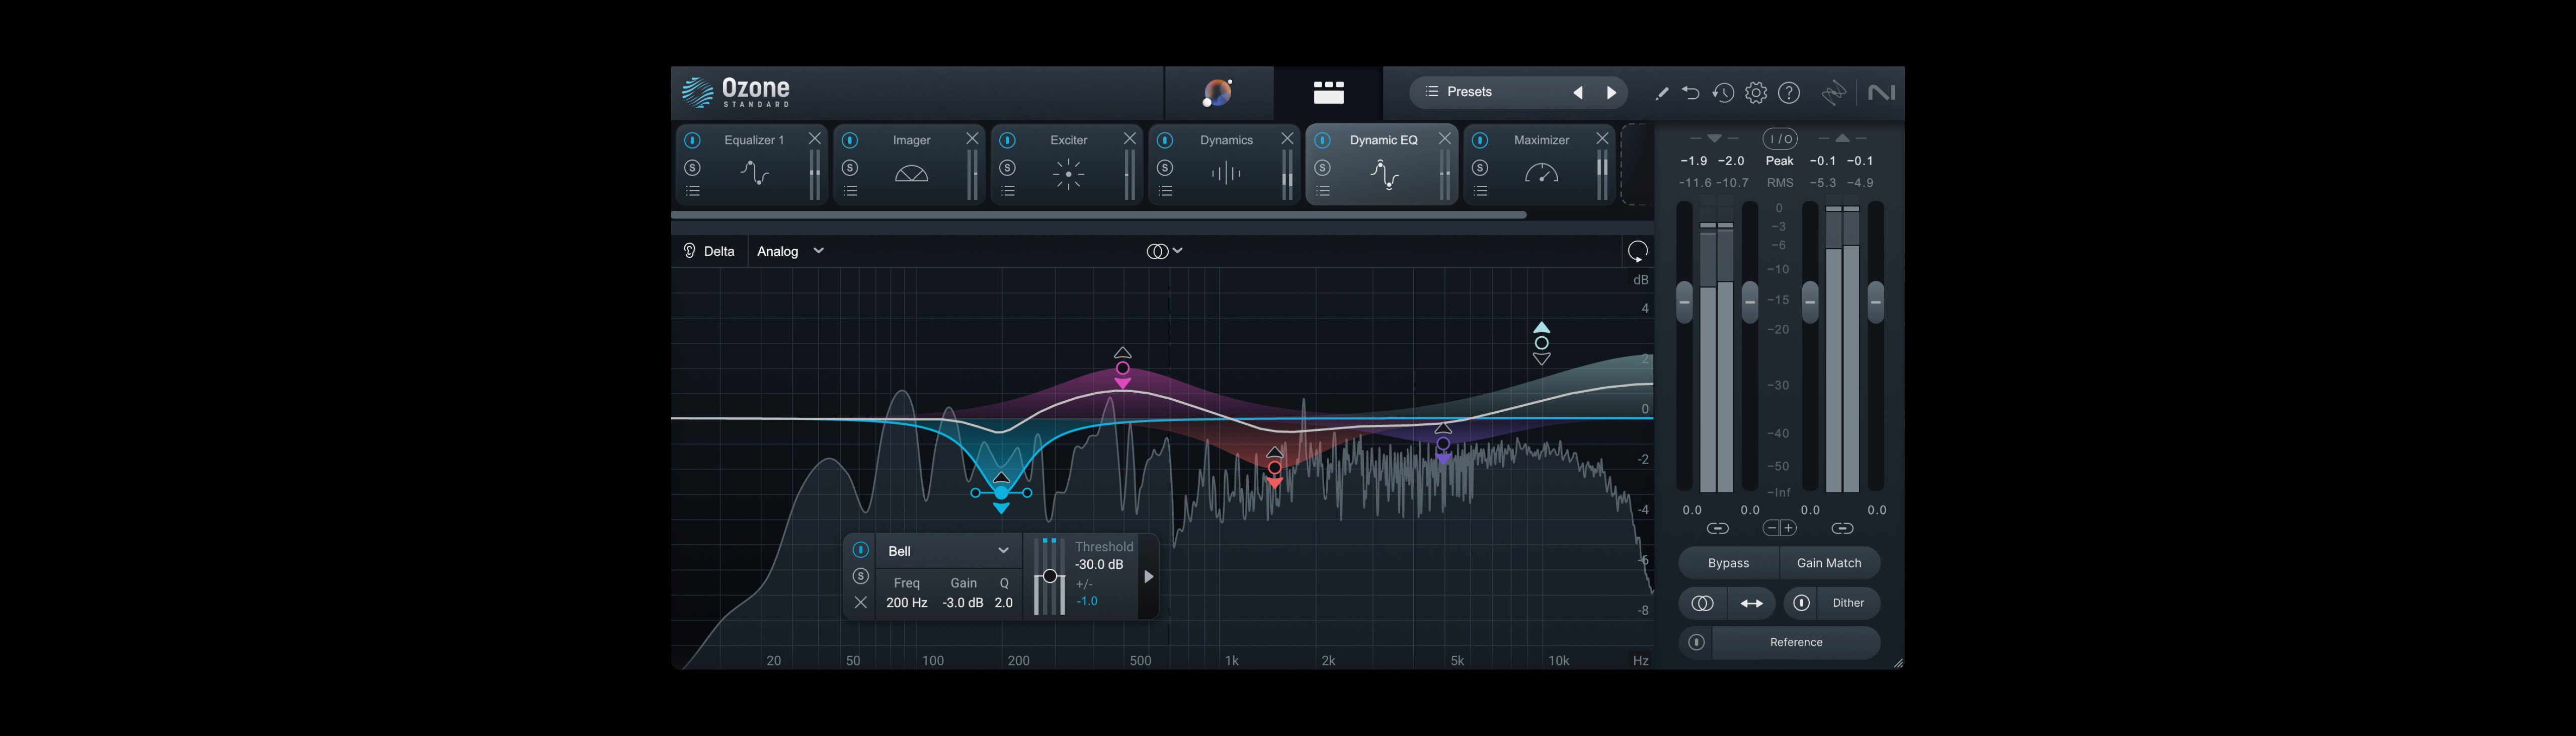Remove the Exciter module with X

pos(1129,139)
